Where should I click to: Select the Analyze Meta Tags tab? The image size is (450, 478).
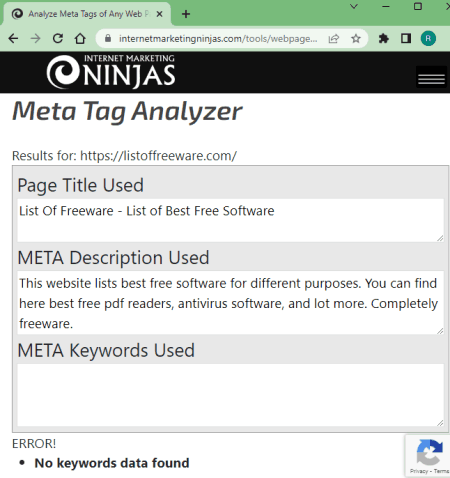click(87, 14)
